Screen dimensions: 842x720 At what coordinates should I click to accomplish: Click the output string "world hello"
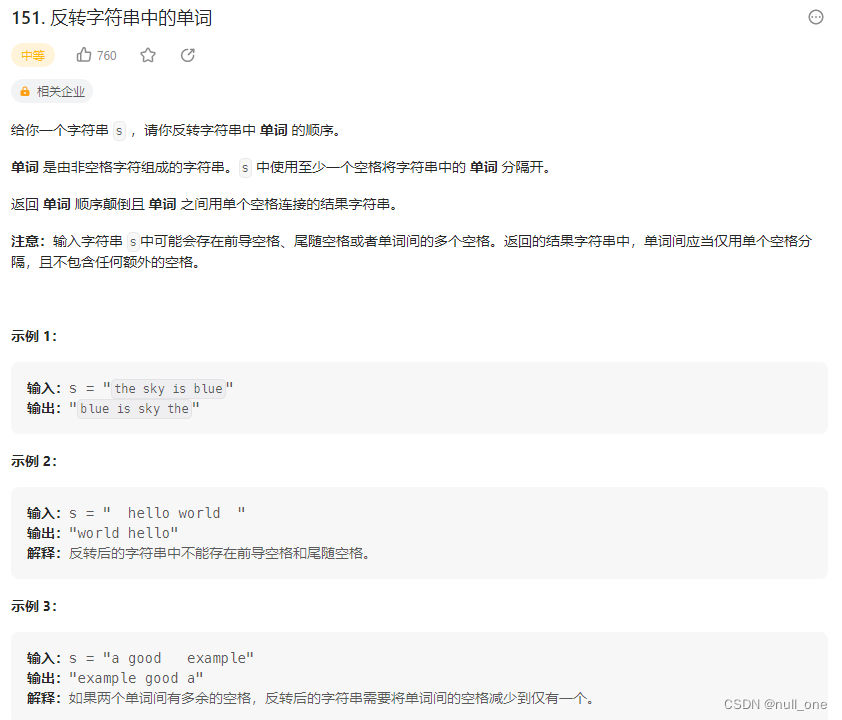[x=124, y=533]
